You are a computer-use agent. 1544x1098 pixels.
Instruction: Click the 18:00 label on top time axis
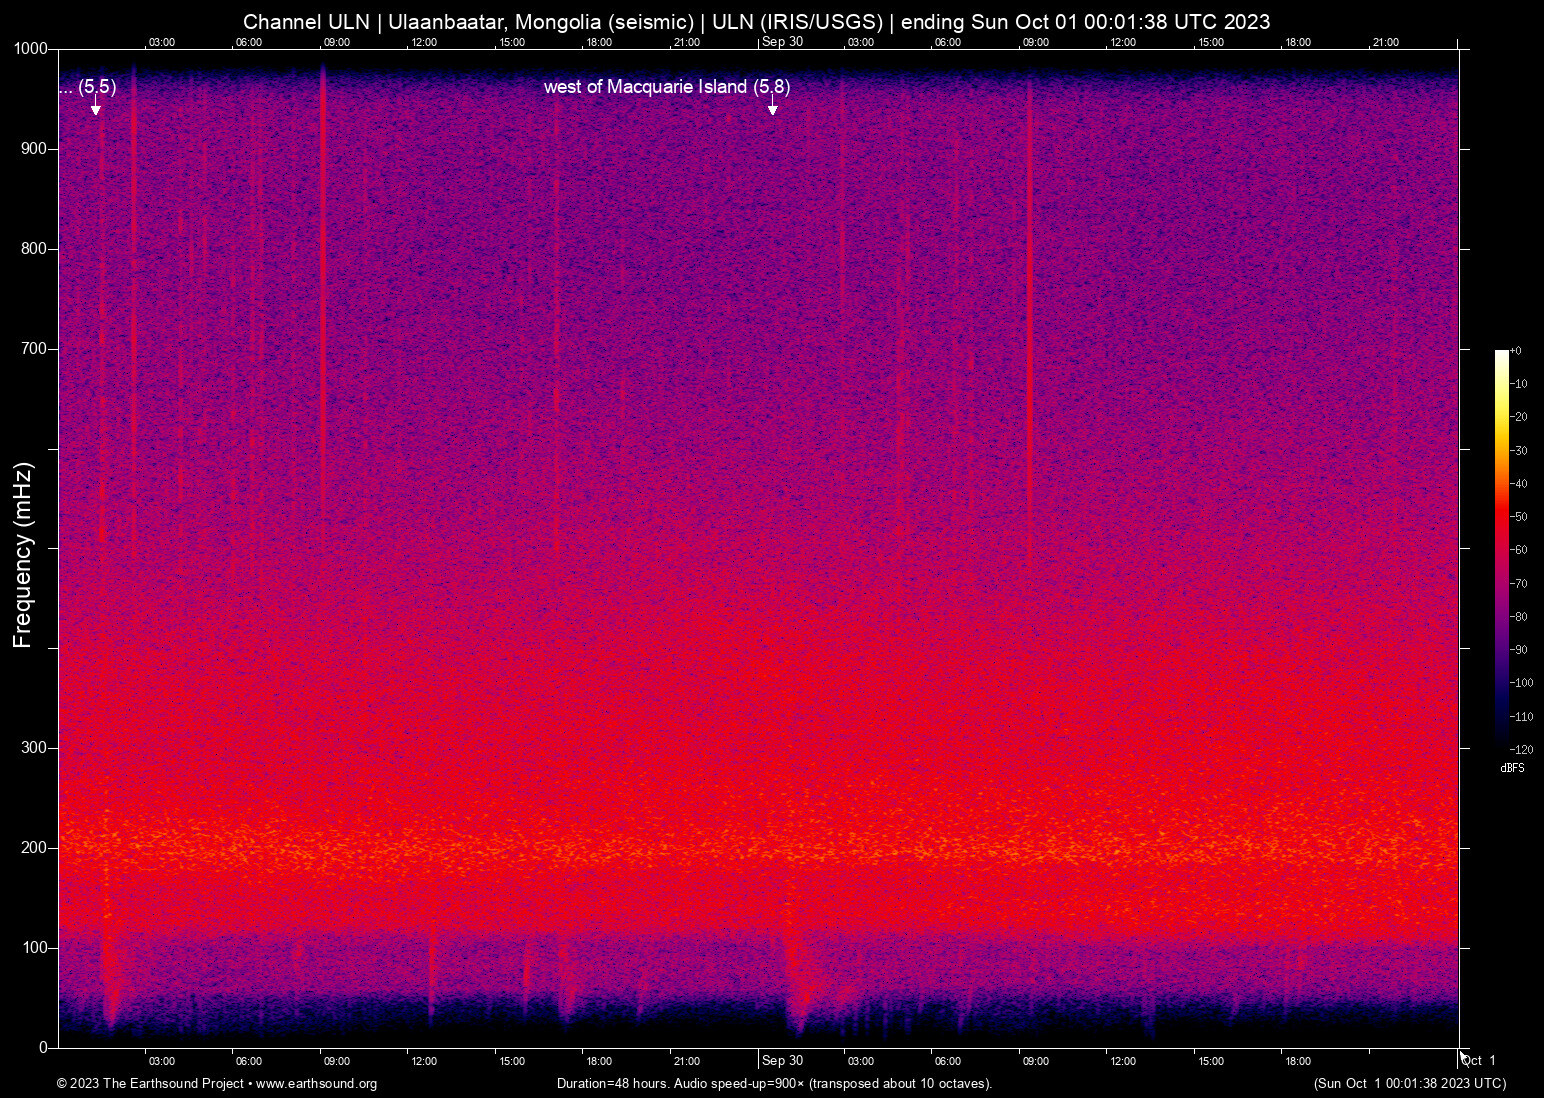click(x=599, y=42)
